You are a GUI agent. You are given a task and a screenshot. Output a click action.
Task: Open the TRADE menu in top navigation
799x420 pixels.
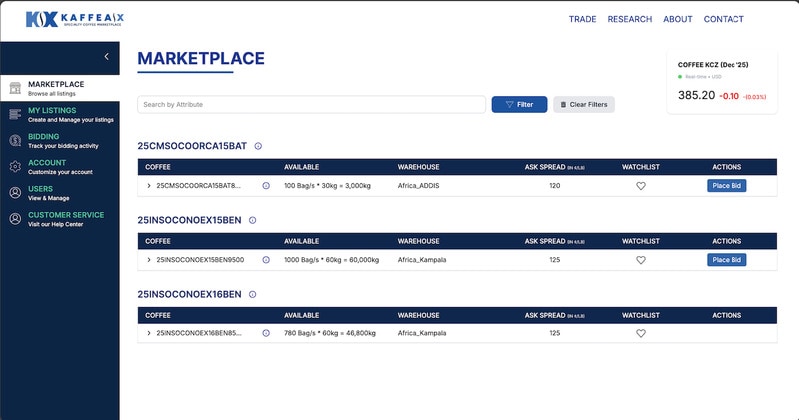point(582,19)
